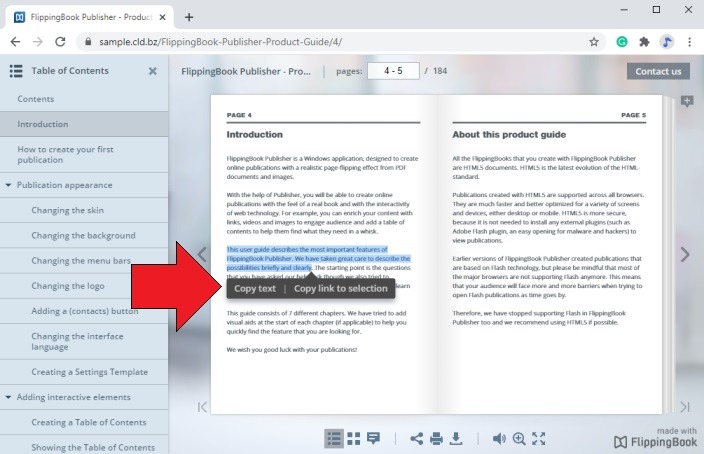
Task: Click Copy link to selection option
Action: click(341, 289)
